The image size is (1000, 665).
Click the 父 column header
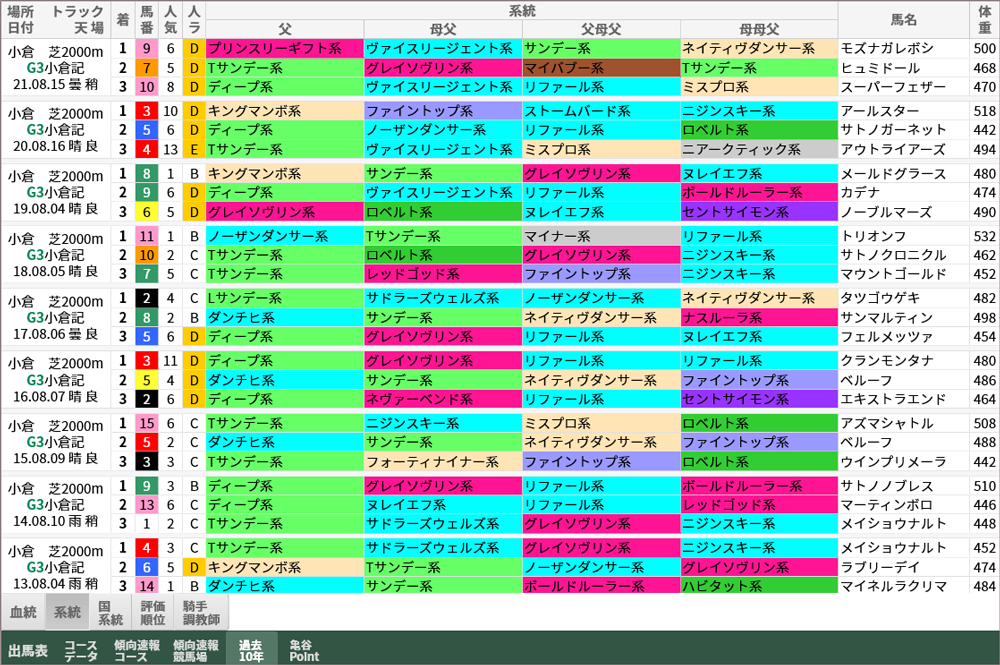point(284,29)
